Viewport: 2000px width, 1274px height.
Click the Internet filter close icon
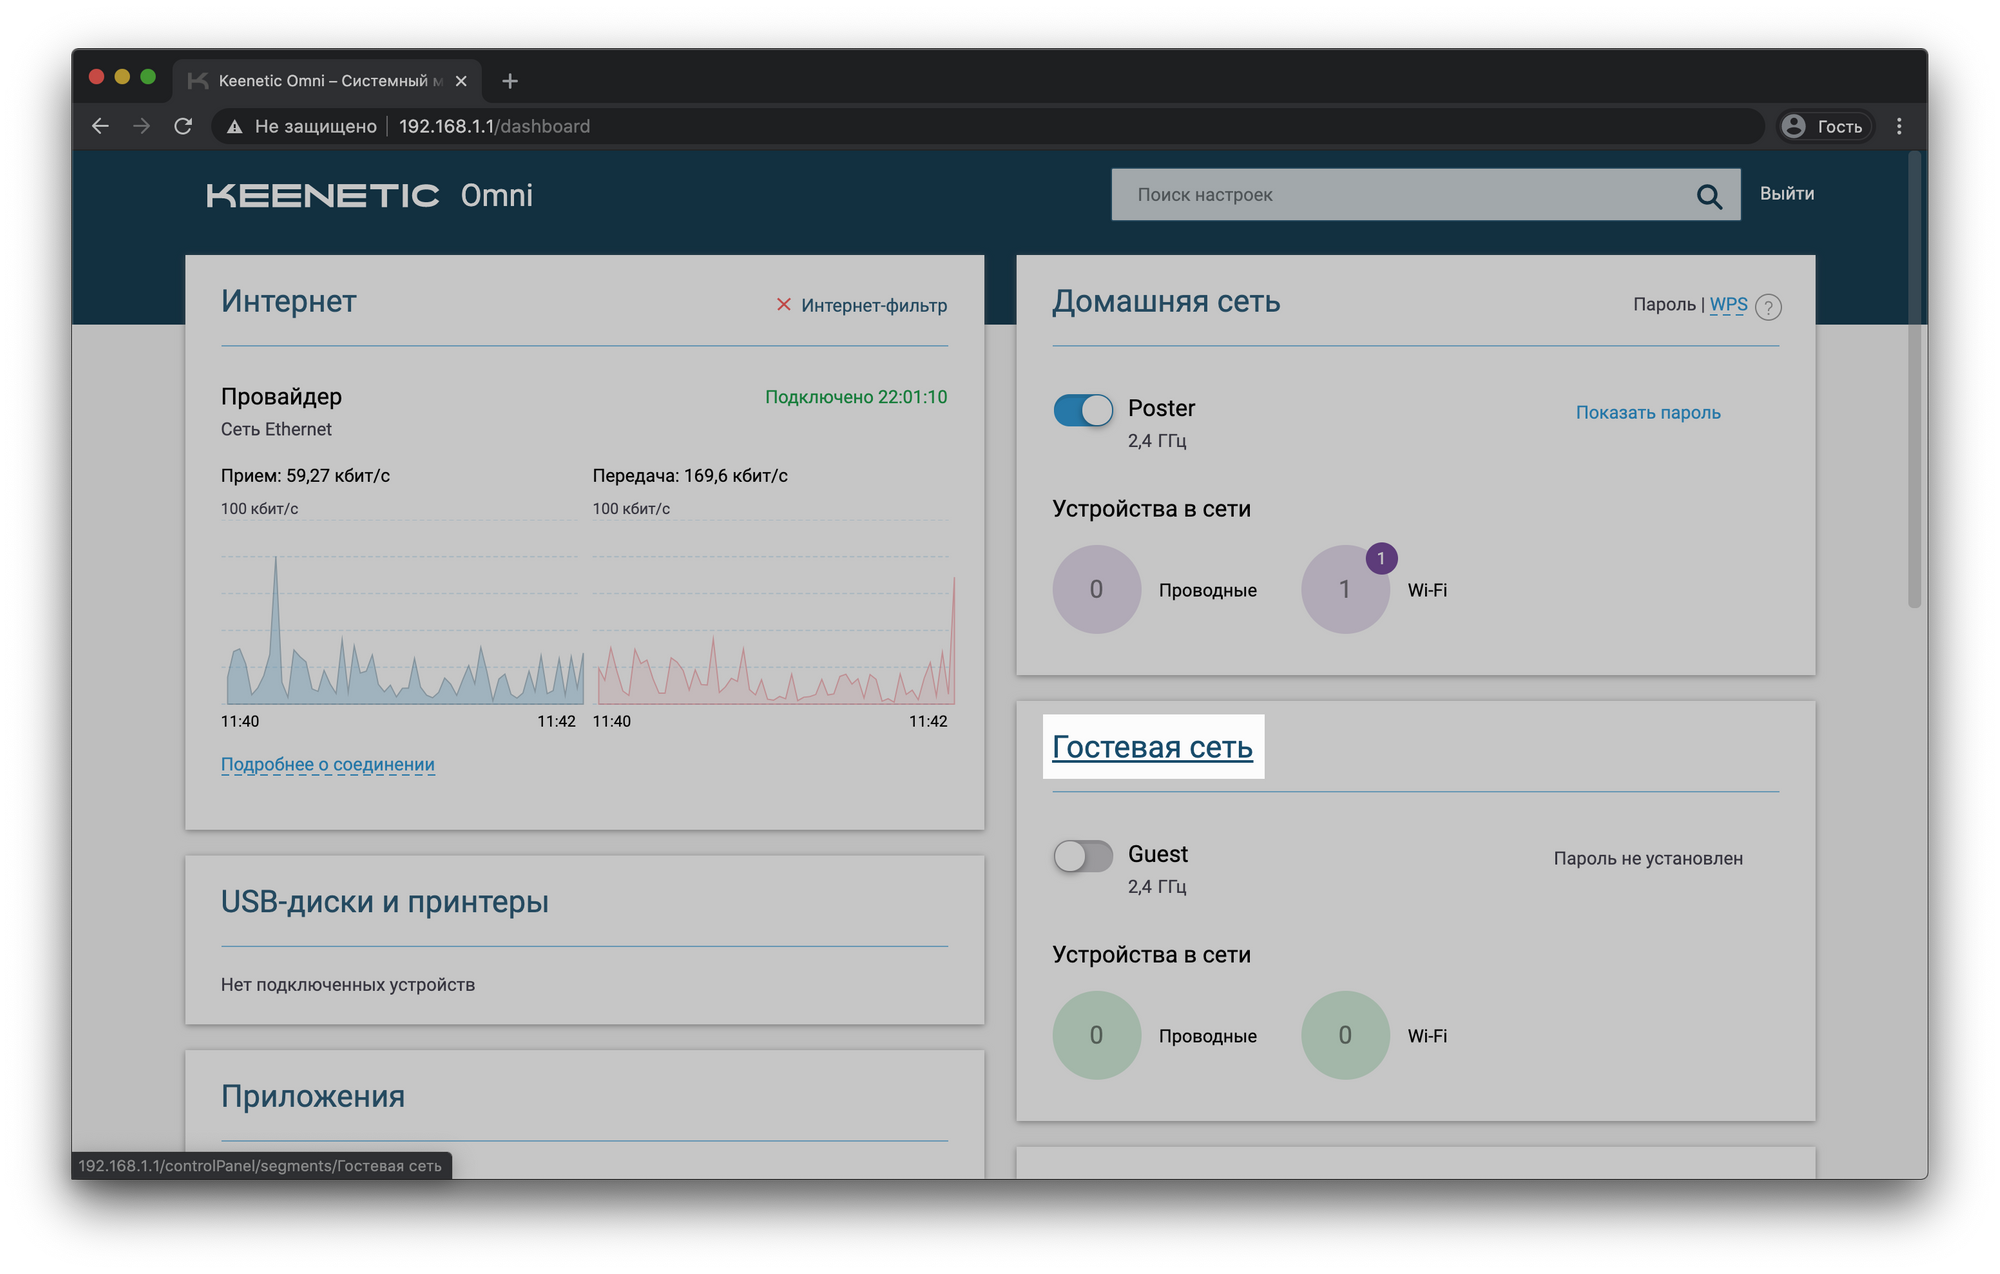coord(783,305)
